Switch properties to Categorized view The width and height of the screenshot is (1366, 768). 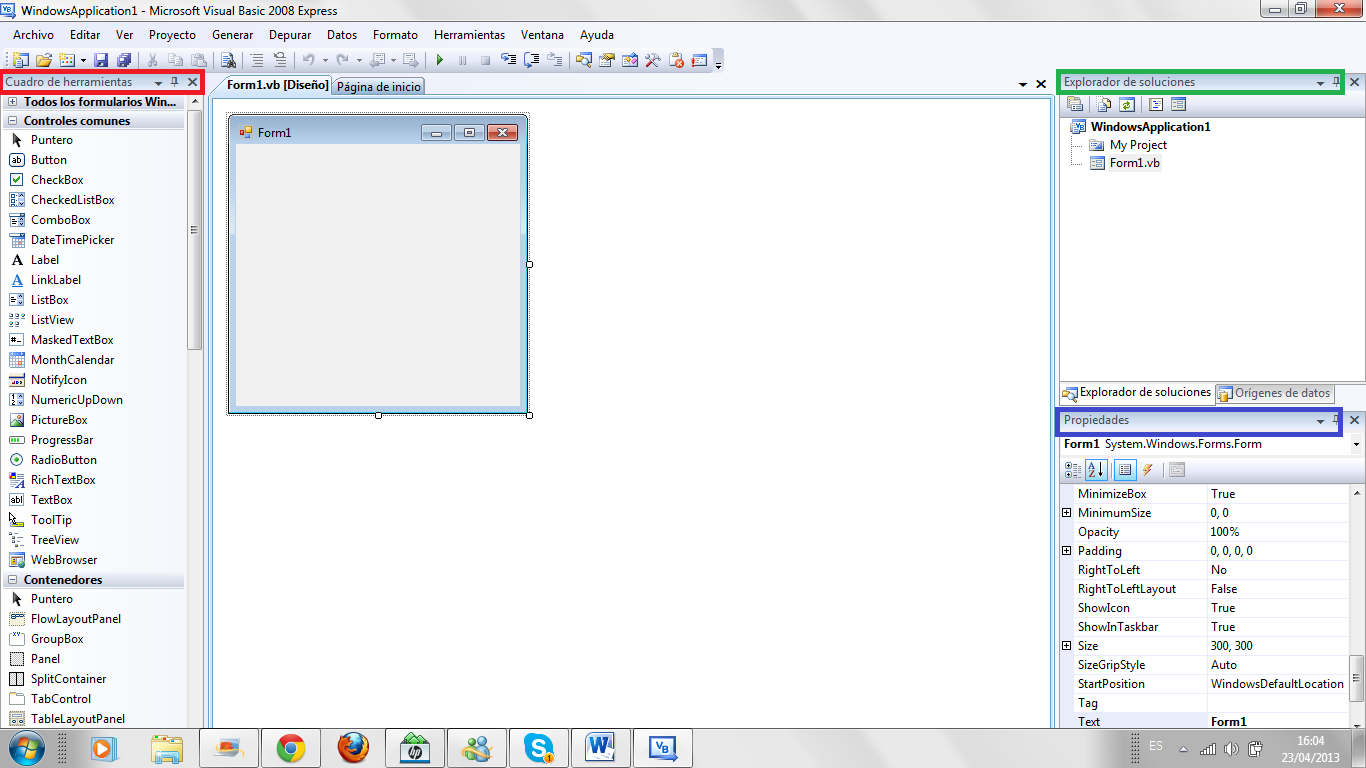(x=1075, y=469)
